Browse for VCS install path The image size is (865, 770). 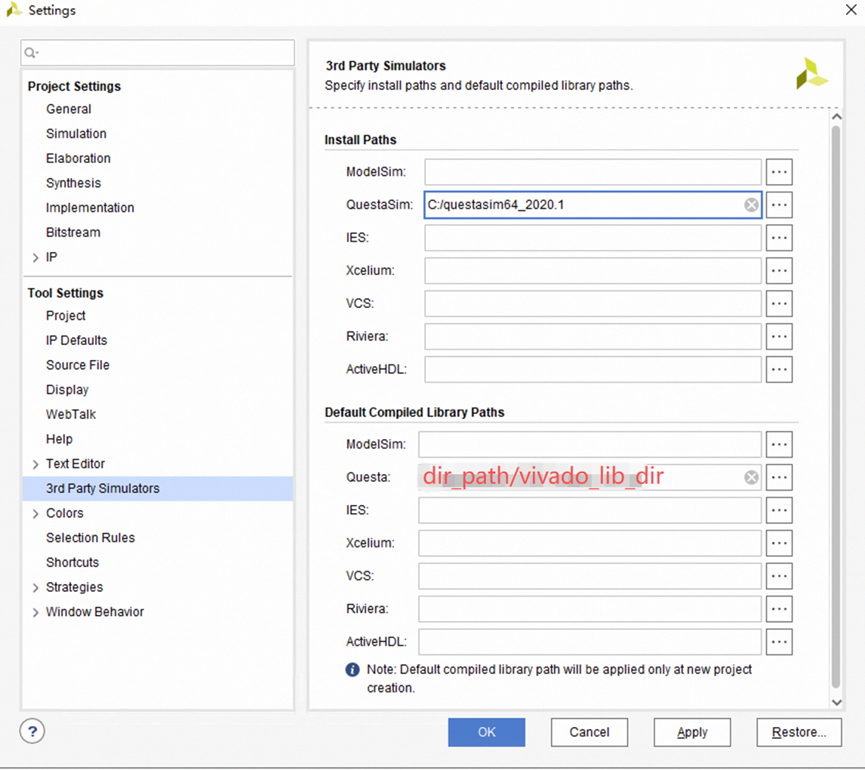tap(779, 303)
